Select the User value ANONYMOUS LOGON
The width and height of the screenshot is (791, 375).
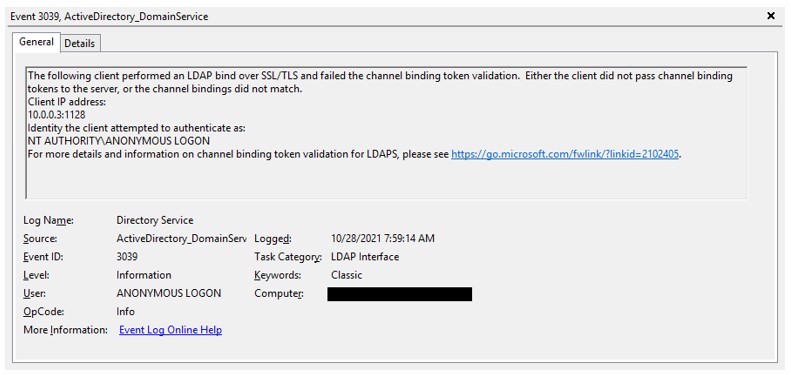pos(168,293)
